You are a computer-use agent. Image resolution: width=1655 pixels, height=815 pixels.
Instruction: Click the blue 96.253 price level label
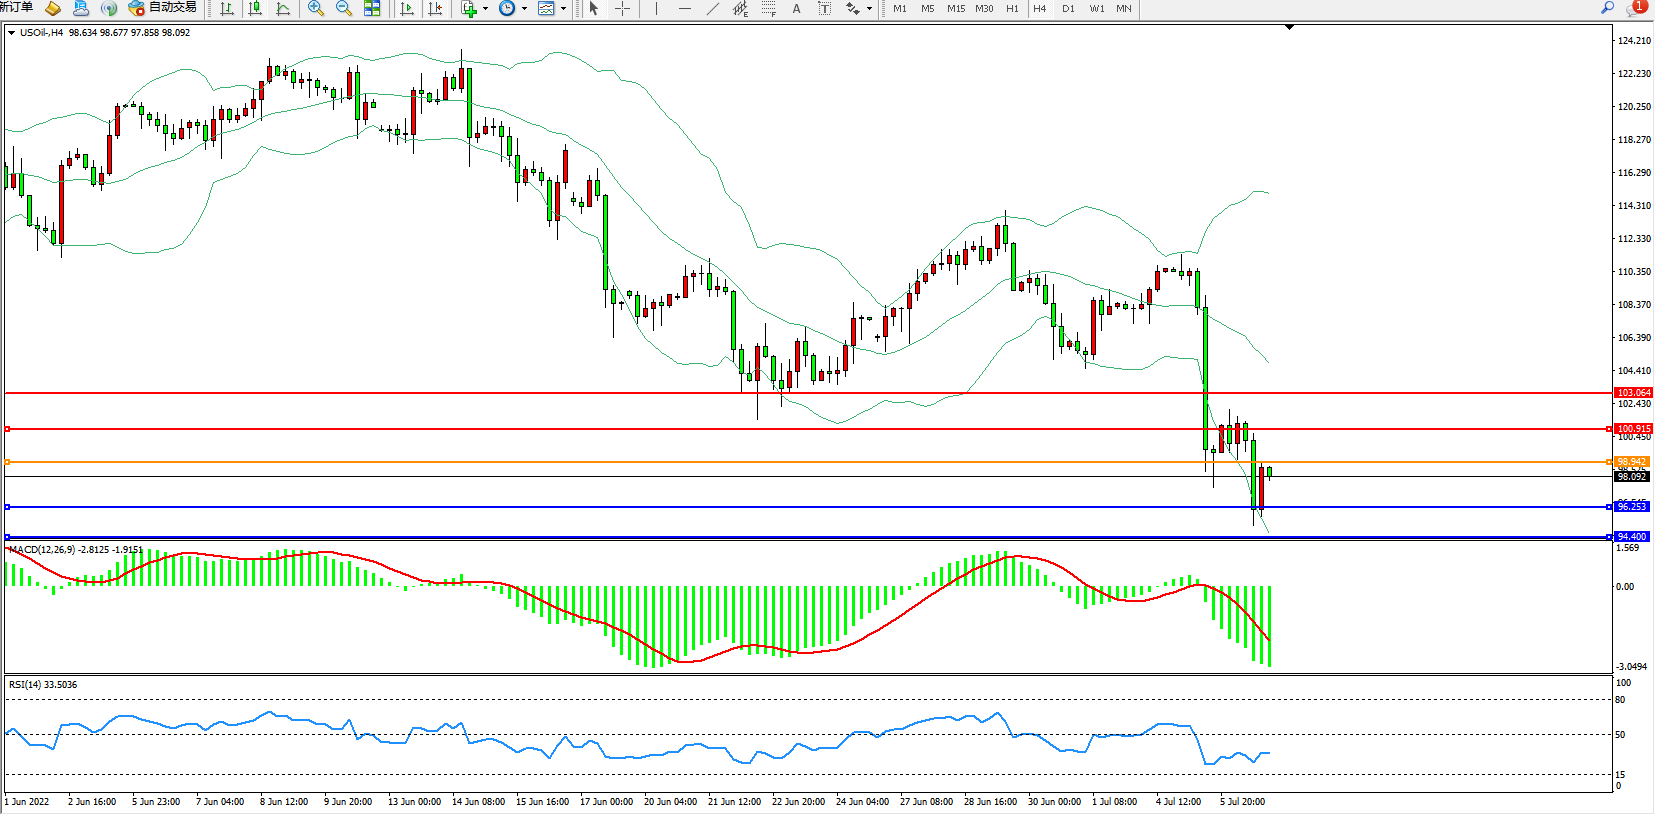(1631, 507)
